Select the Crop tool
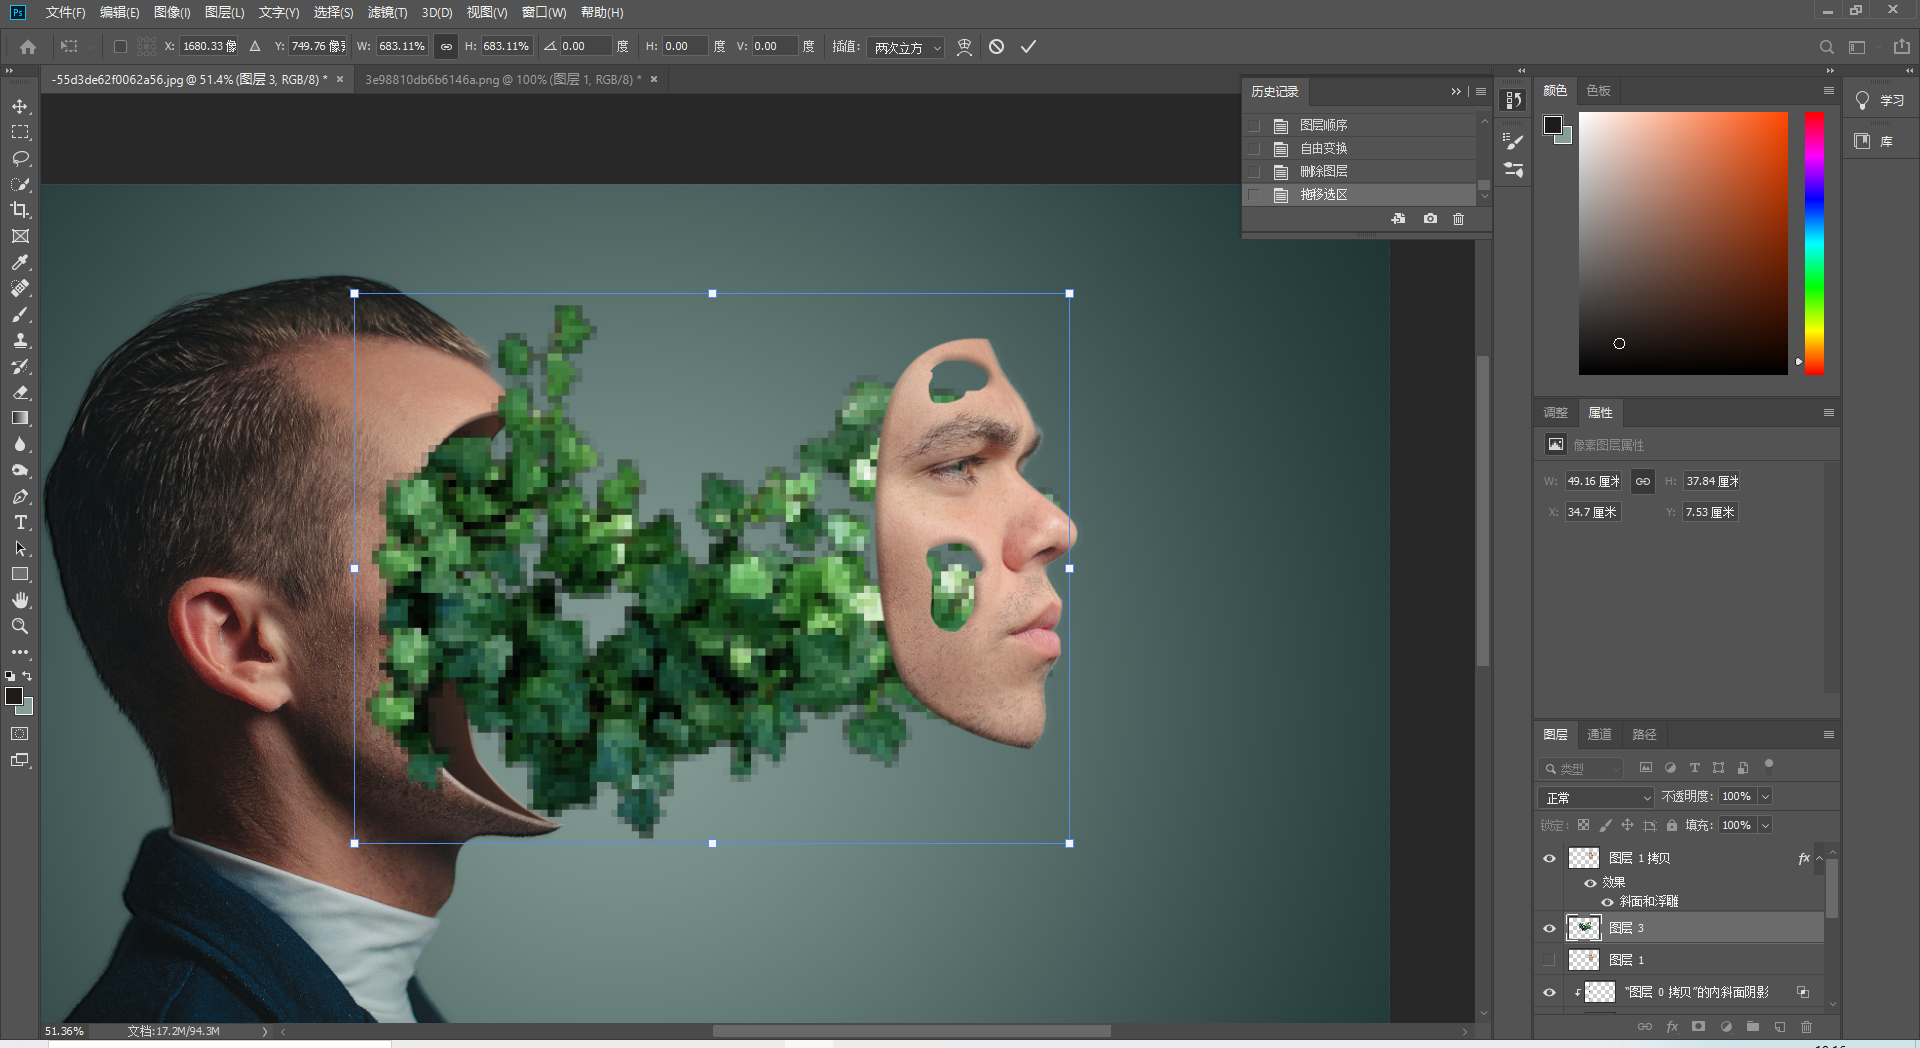This screenshot has height=1048, width=1920. point(20,210)
